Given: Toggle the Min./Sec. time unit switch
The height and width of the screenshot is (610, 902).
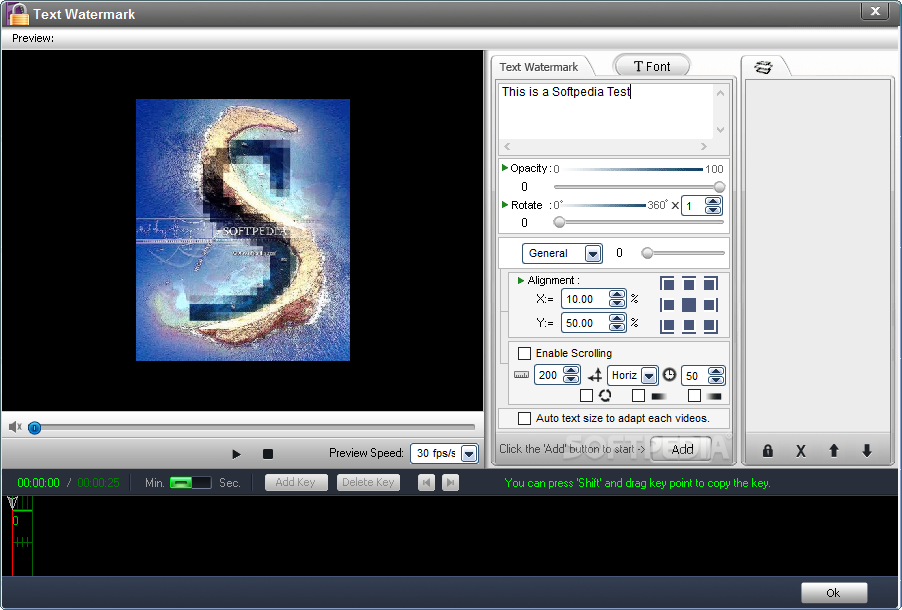Looking at the screenshot, I should click(190, 482).
